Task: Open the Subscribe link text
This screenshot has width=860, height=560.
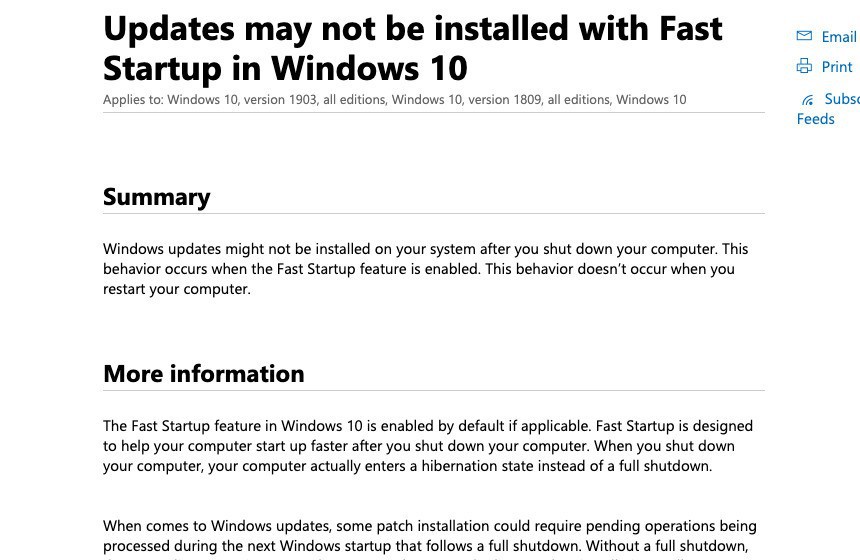Action: (841, 99)
